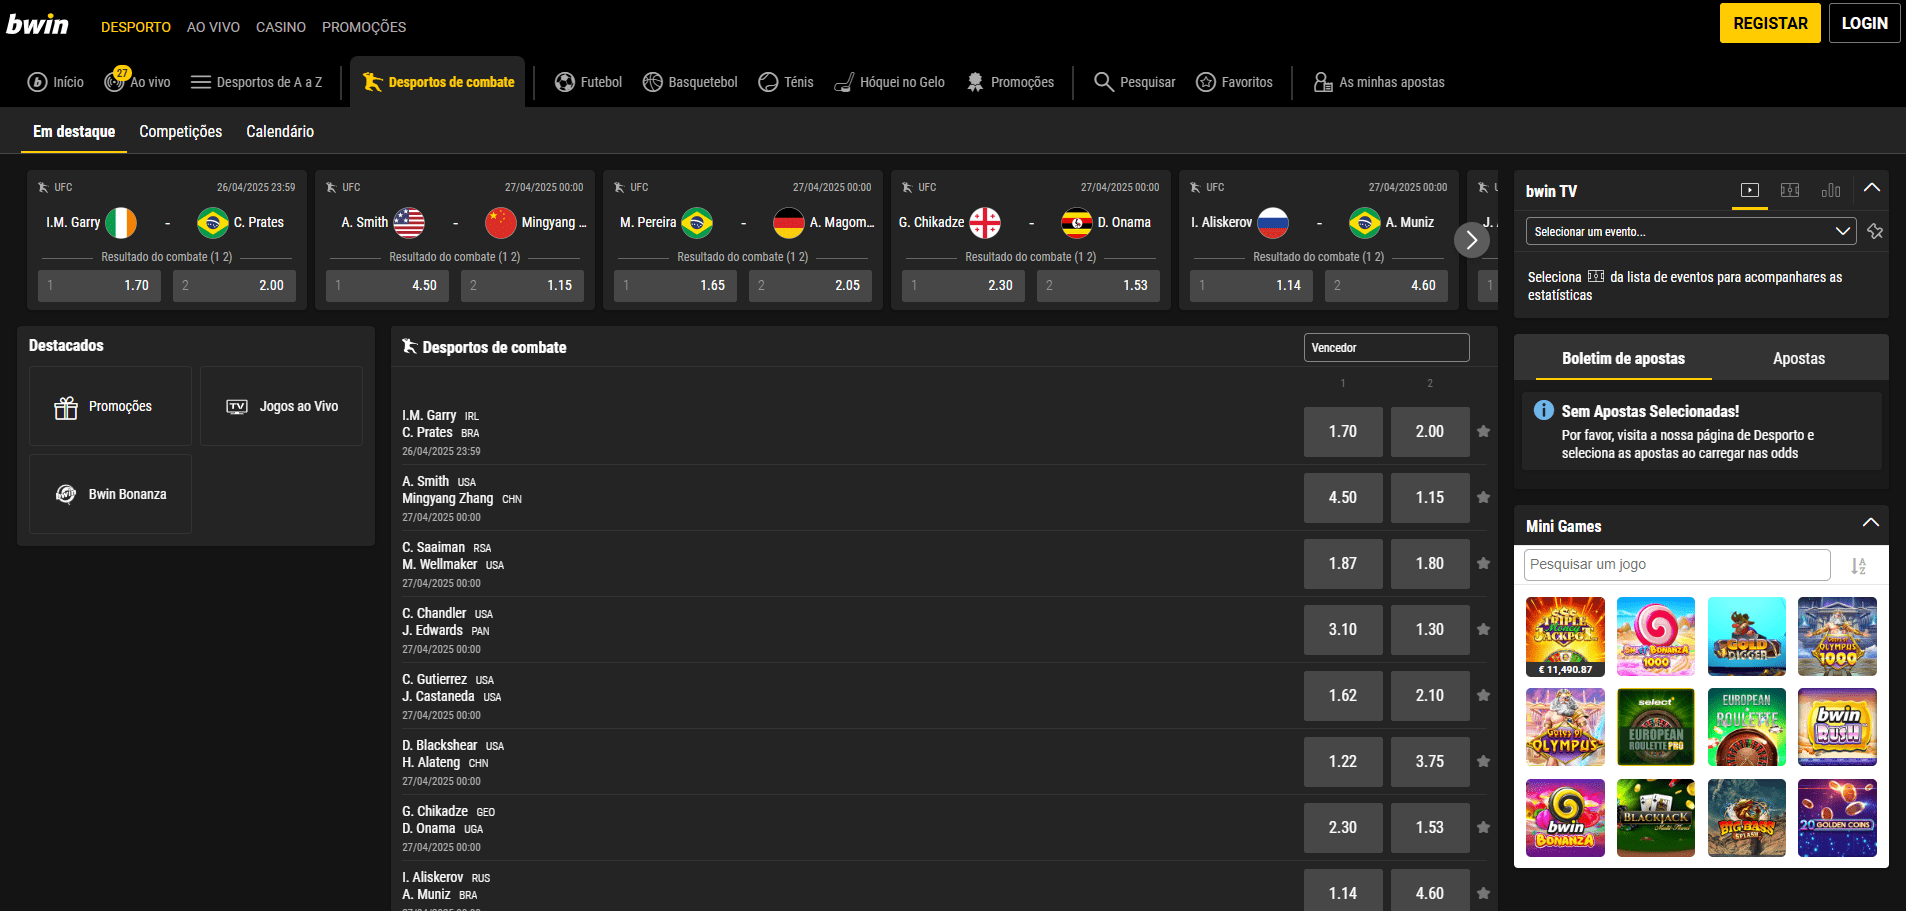
Task: Select Desportos de combate nav item
Action: (x=438, y=82)
